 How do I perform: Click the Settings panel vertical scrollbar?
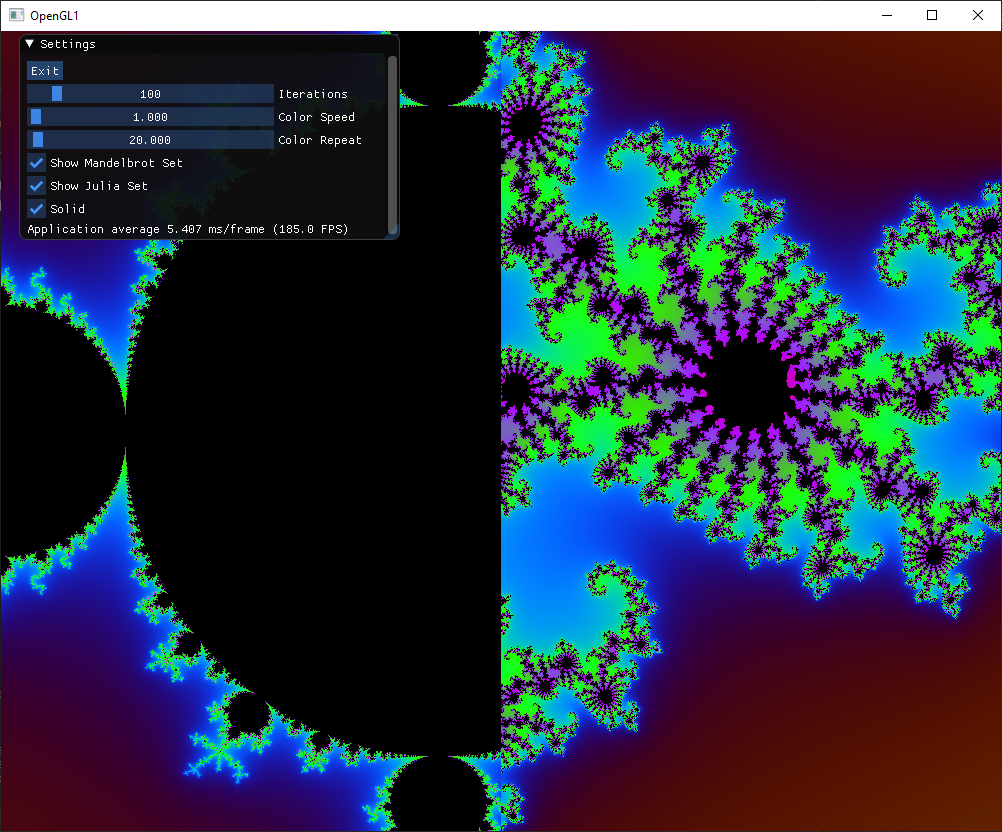click(x=392, y=140)
